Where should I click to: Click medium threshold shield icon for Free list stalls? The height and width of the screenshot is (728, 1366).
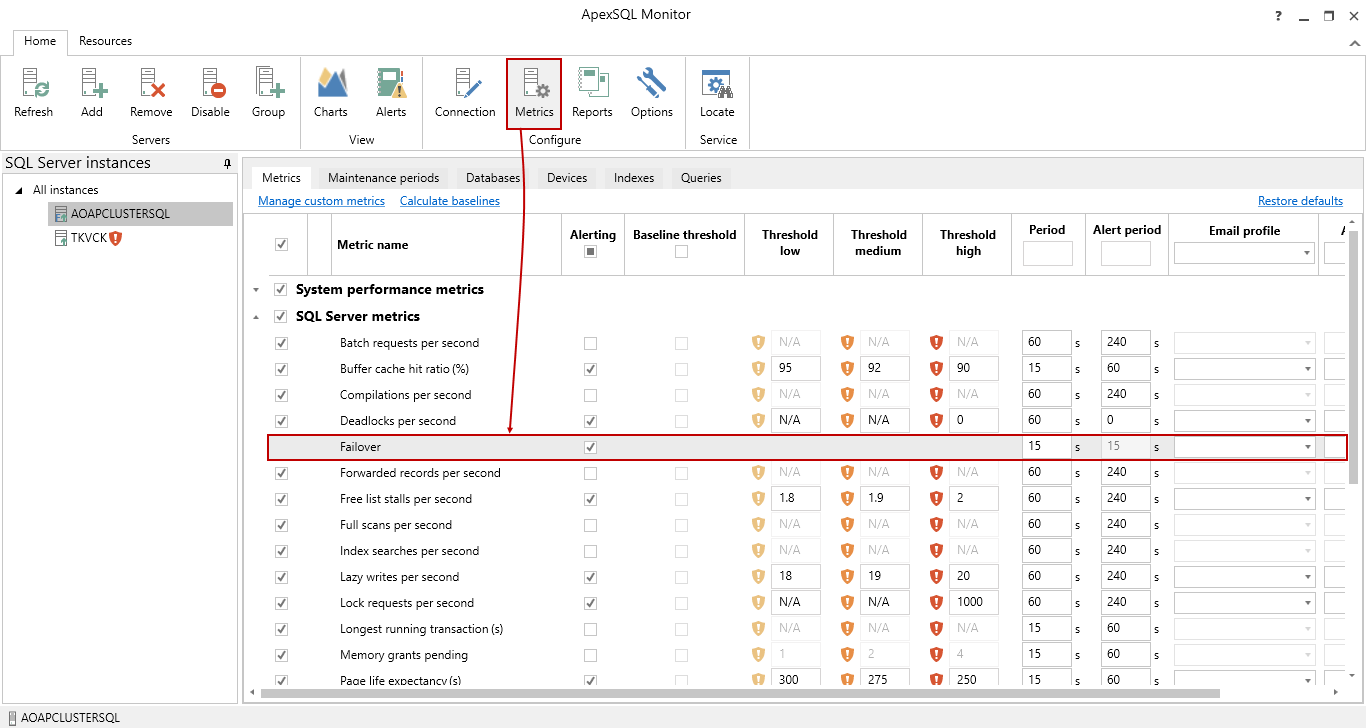coord(848,498)
